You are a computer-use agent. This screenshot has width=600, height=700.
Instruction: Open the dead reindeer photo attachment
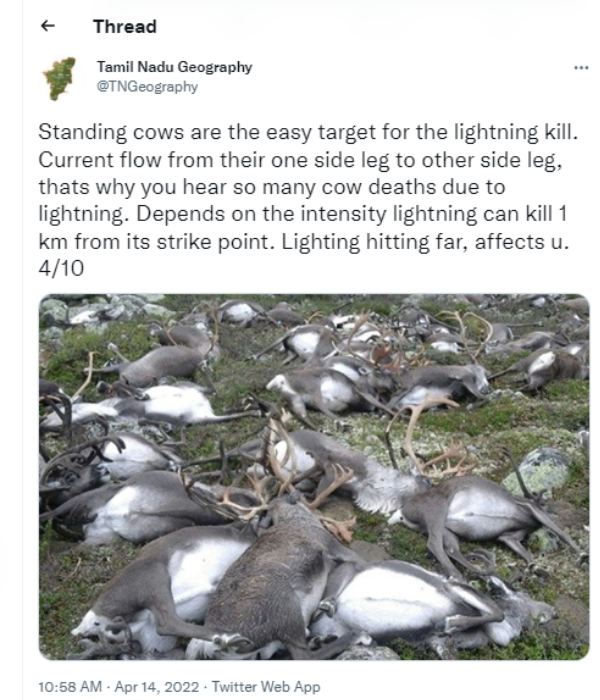click(x=314, y=476)
